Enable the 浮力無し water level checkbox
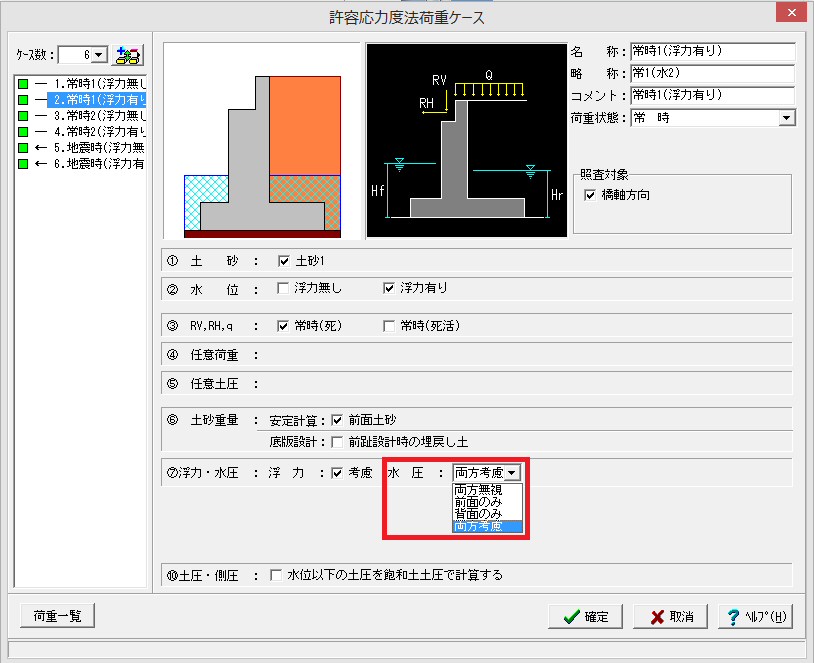The width and height of the screenshot is (814, 663). pyautogui.click(x=283, y=288)
